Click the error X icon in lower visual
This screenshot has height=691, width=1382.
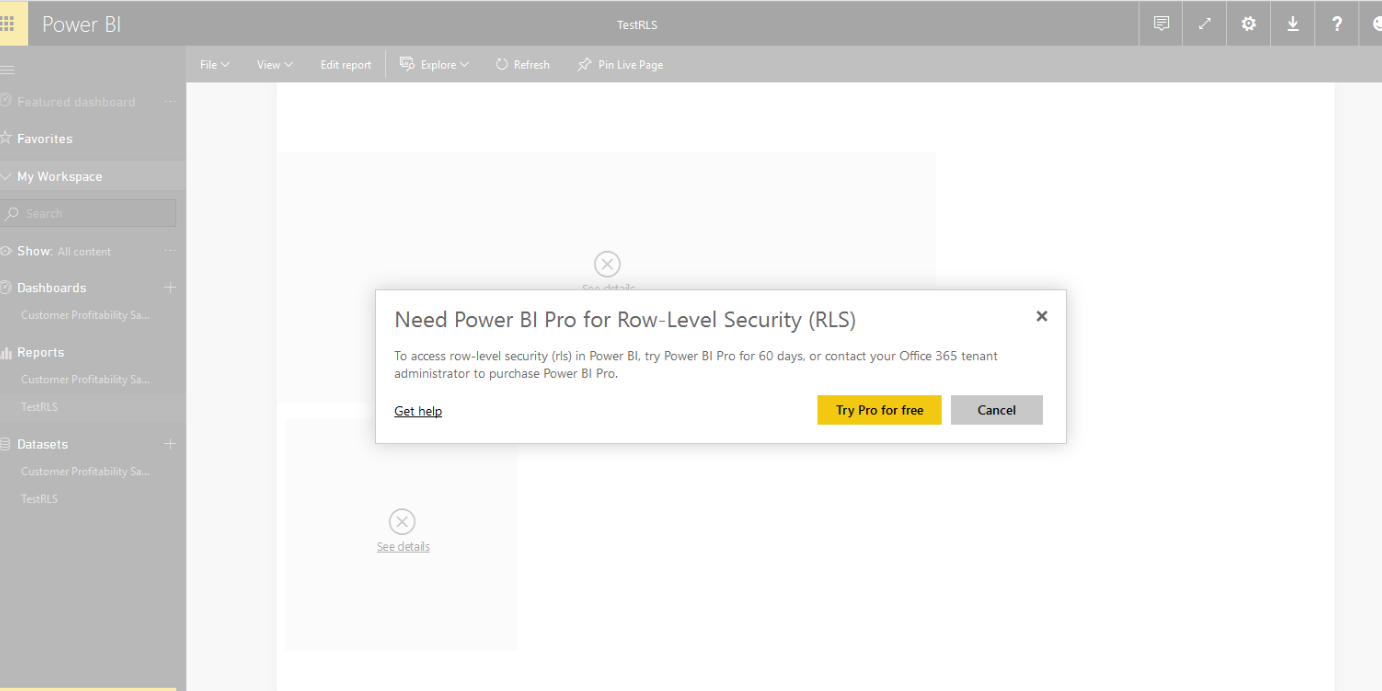click(x=402, y=522)
